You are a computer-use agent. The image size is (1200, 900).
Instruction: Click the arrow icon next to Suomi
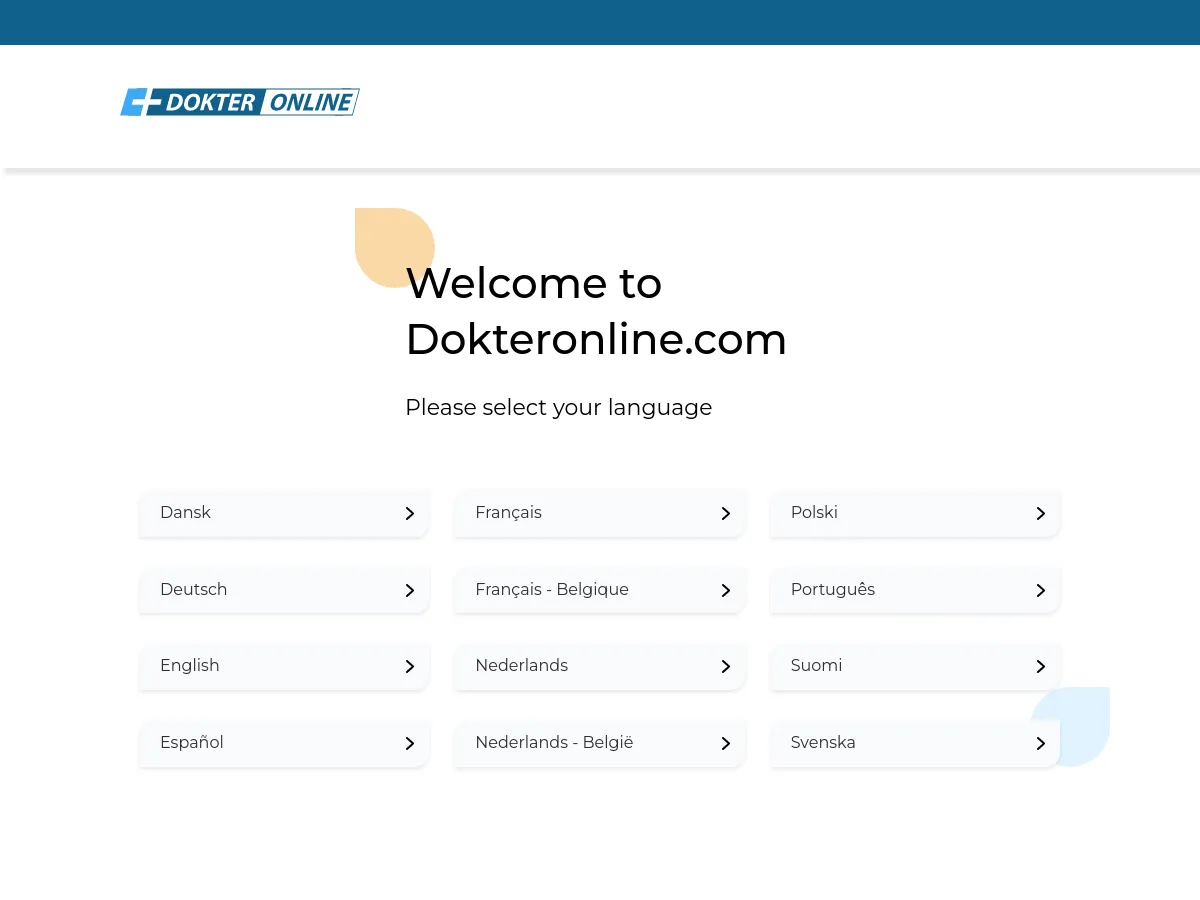tap(1040, 666)
